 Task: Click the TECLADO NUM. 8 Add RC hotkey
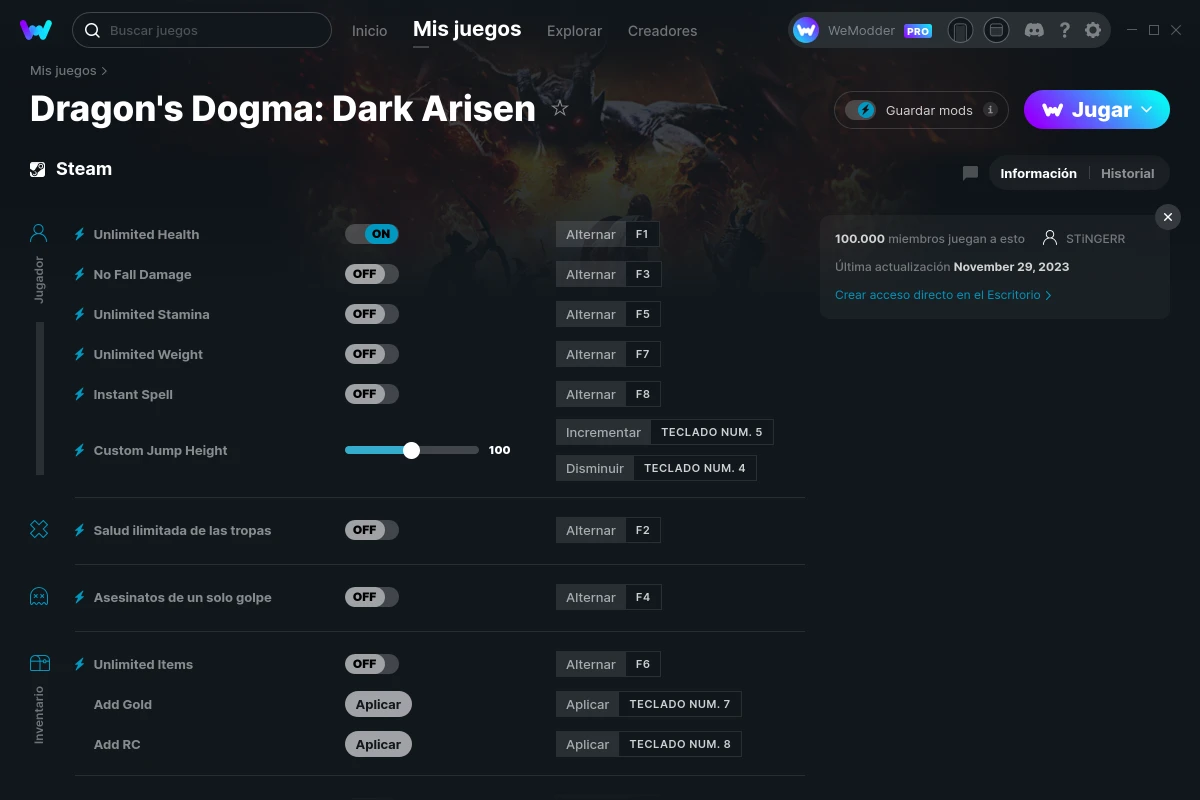(680, 744)
